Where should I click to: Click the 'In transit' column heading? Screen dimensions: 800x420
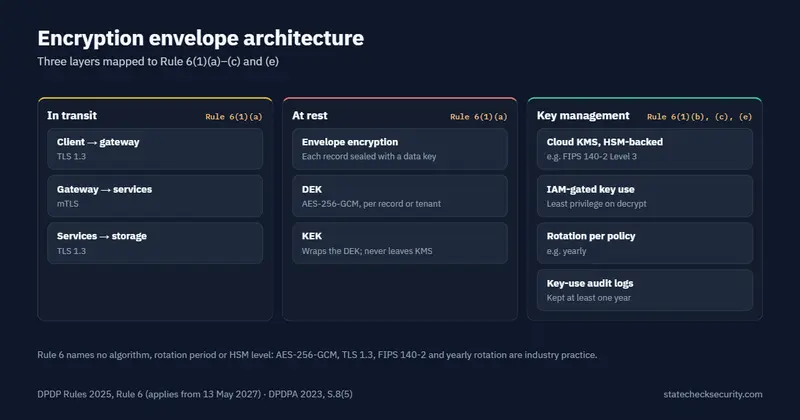coord(72,115)
